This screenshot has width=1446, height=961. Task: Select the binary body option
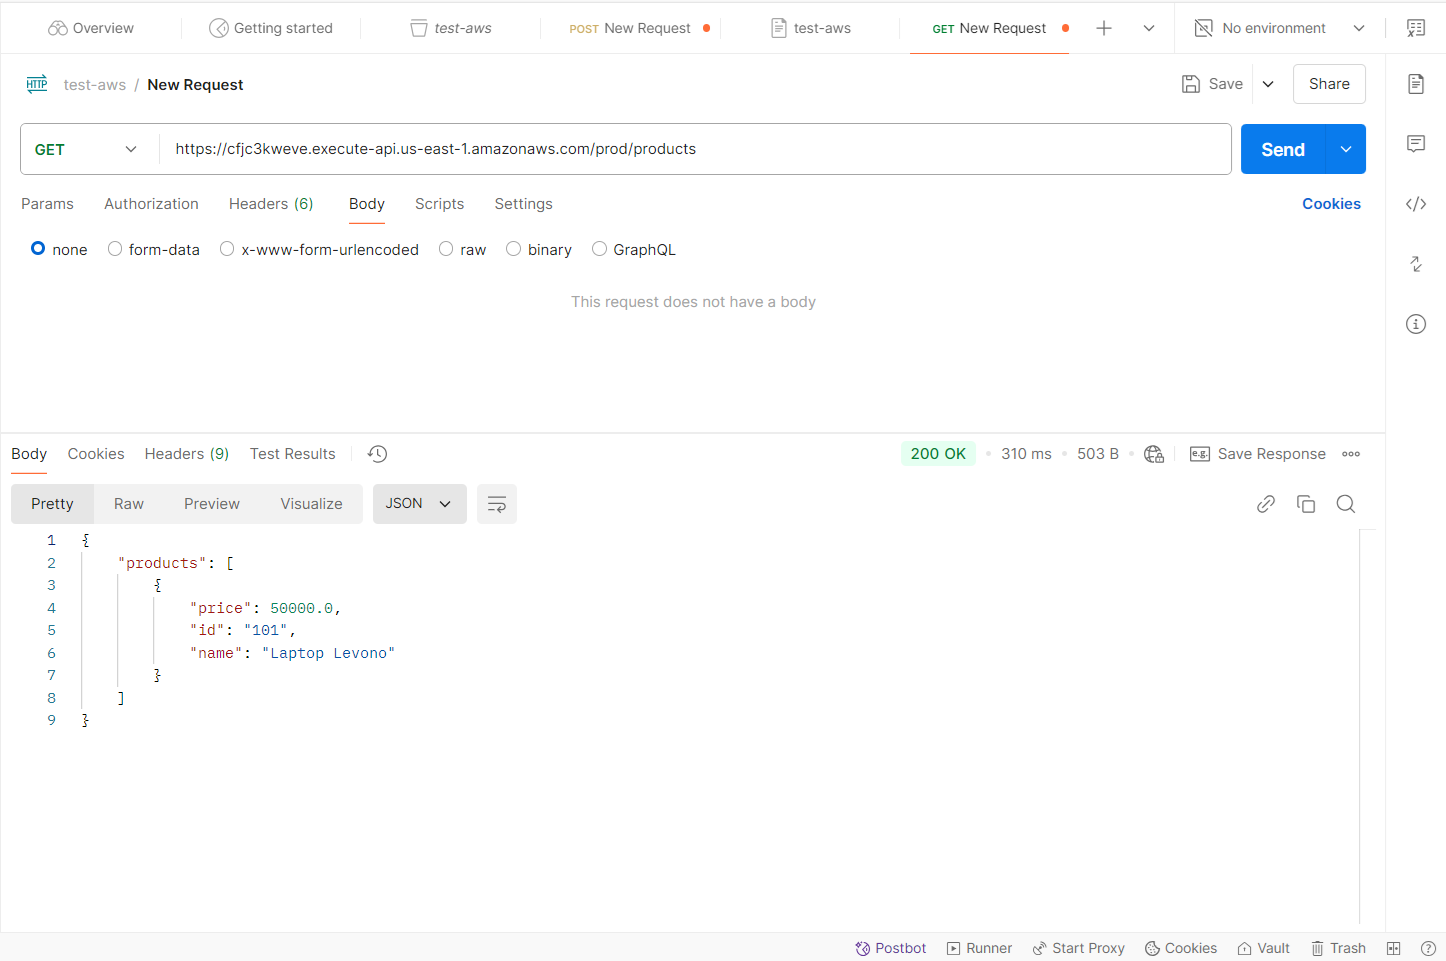(x=513, y=249)
